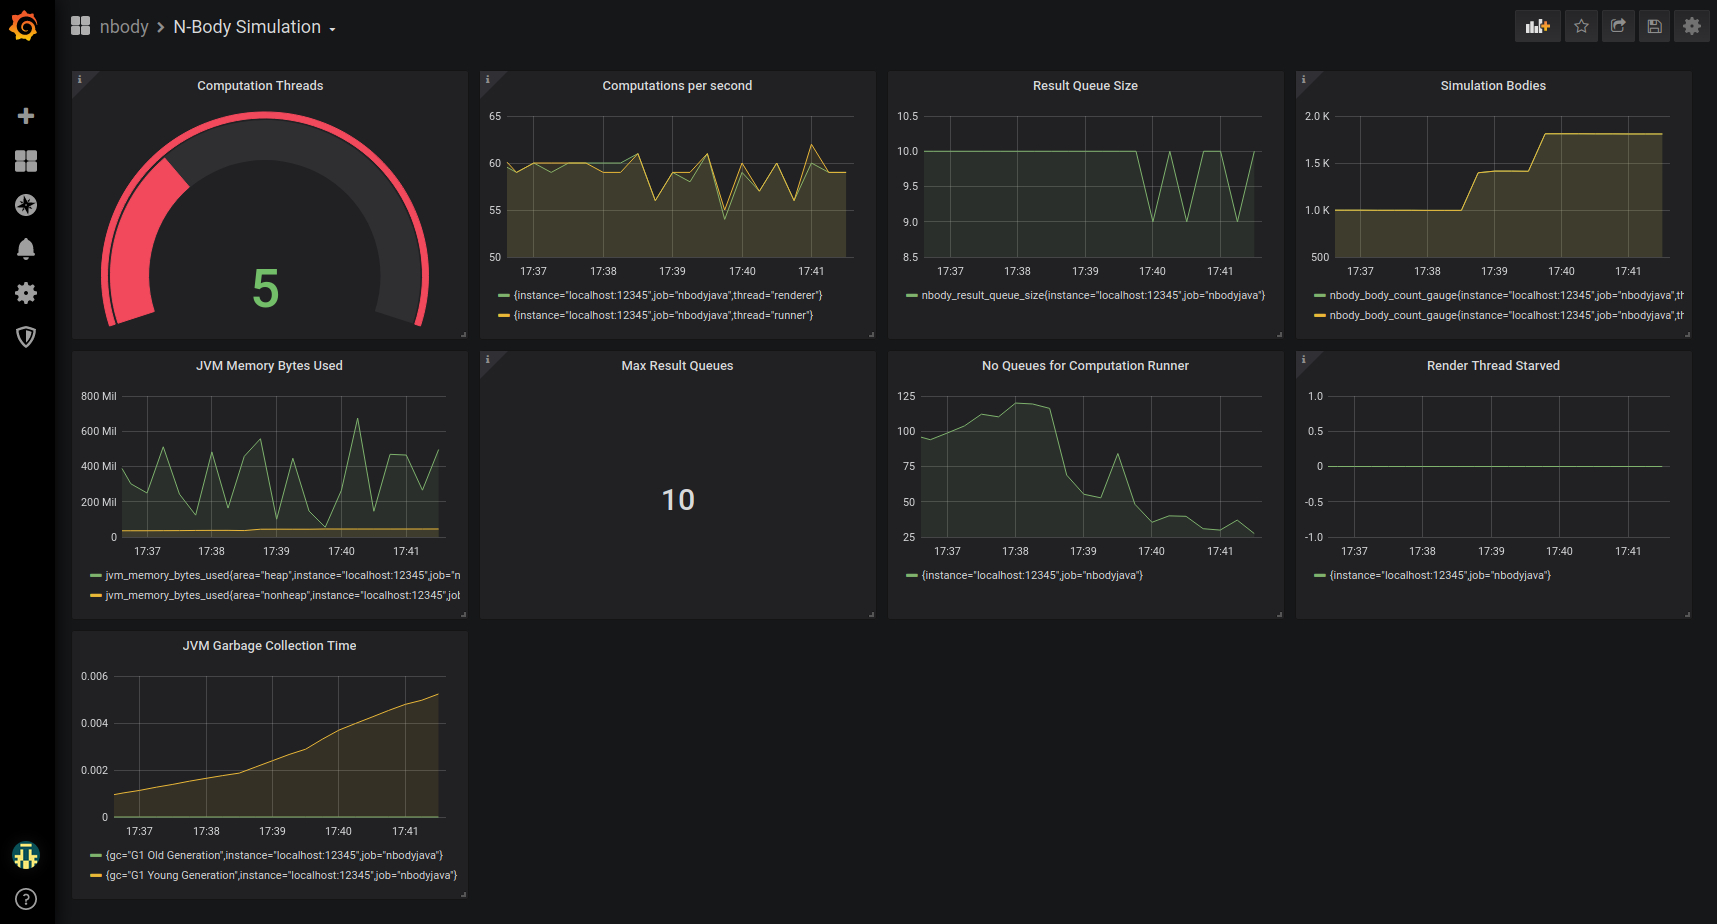
Task: Toggle the No Queues panel legend entry
Action: coord(1032,576)
